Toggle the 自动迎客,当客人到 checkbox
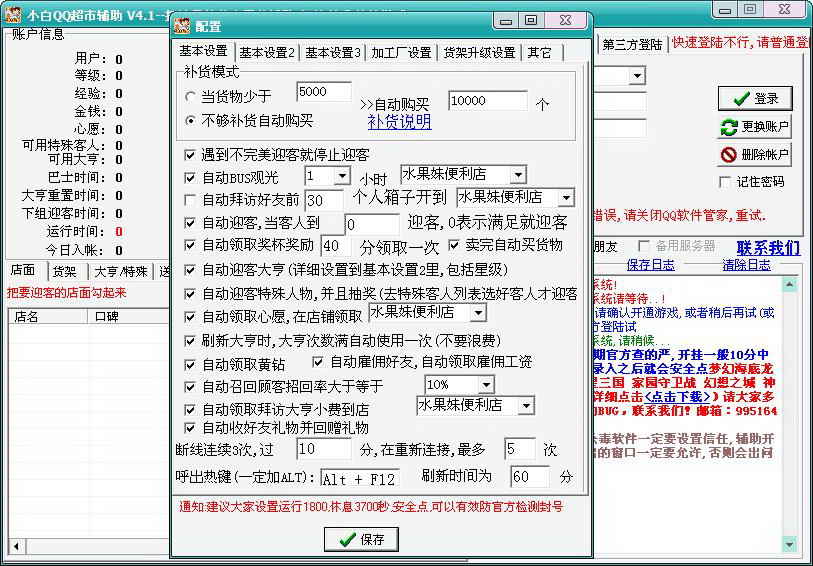The height and width of the screenshot is (566, 813). (190, 223)
